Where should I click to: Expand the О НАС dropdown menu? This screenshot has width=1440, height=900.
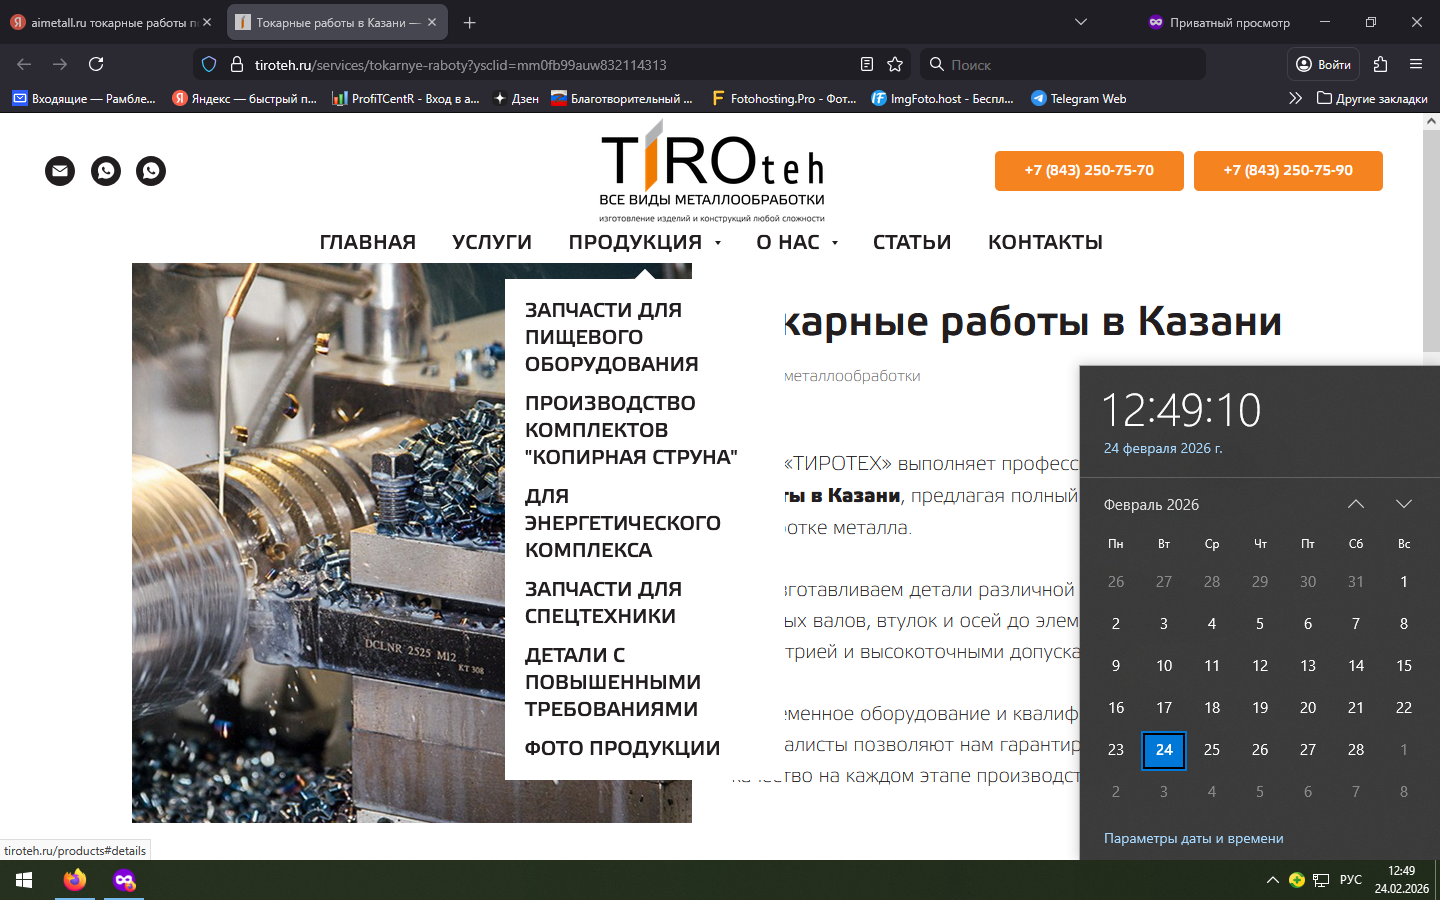pyautogui.click(x=797, y=242)
